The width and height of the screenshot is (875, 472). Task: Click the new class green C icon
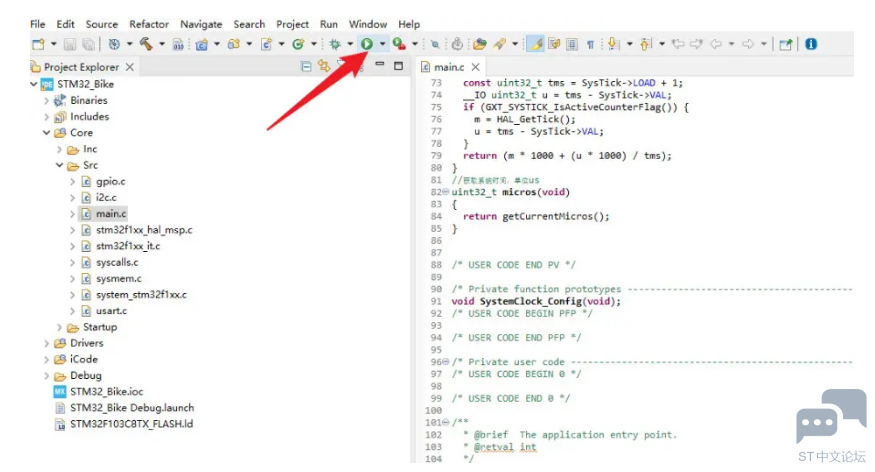tap(299, 44)
